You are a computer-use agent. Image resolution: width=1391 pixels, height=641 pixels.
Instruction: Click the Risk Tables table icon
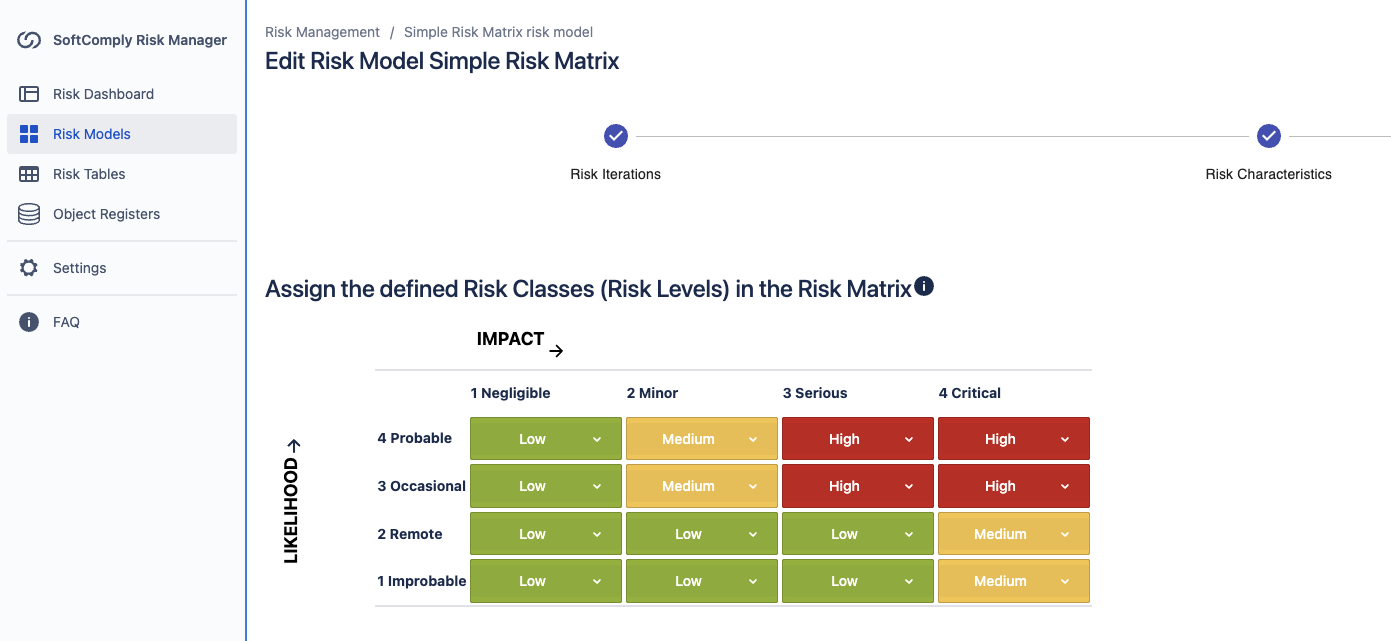click(x=29, y=174)
